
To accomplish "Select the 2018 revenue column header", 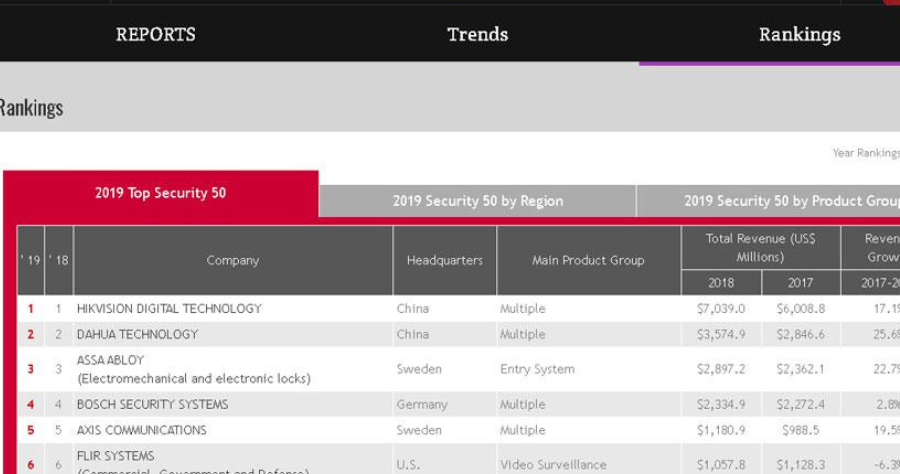I will coord(720,283).
